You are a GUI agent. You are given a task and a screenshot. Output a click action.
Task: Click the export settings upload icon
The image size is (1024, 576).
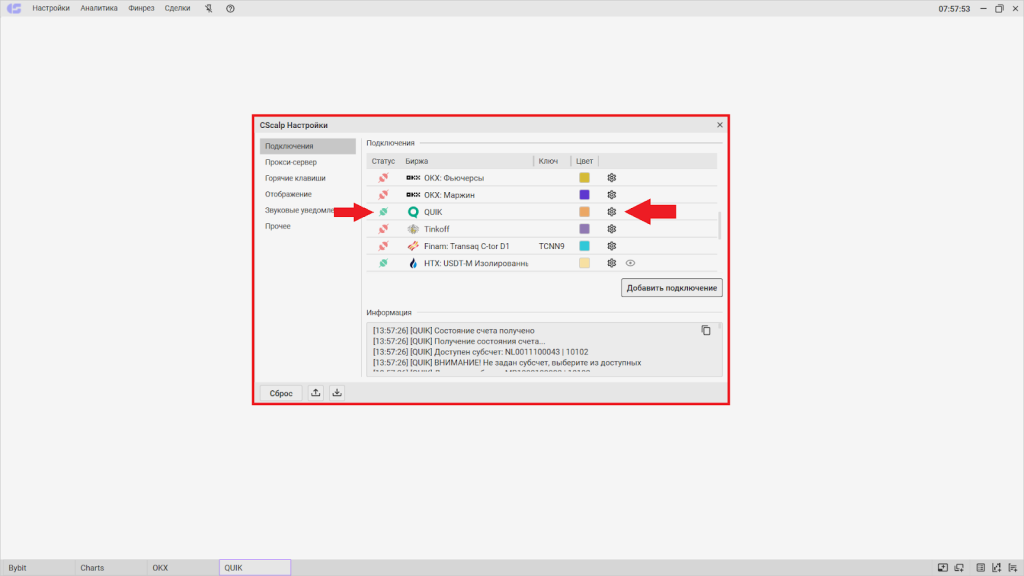(x=315, y=392)
